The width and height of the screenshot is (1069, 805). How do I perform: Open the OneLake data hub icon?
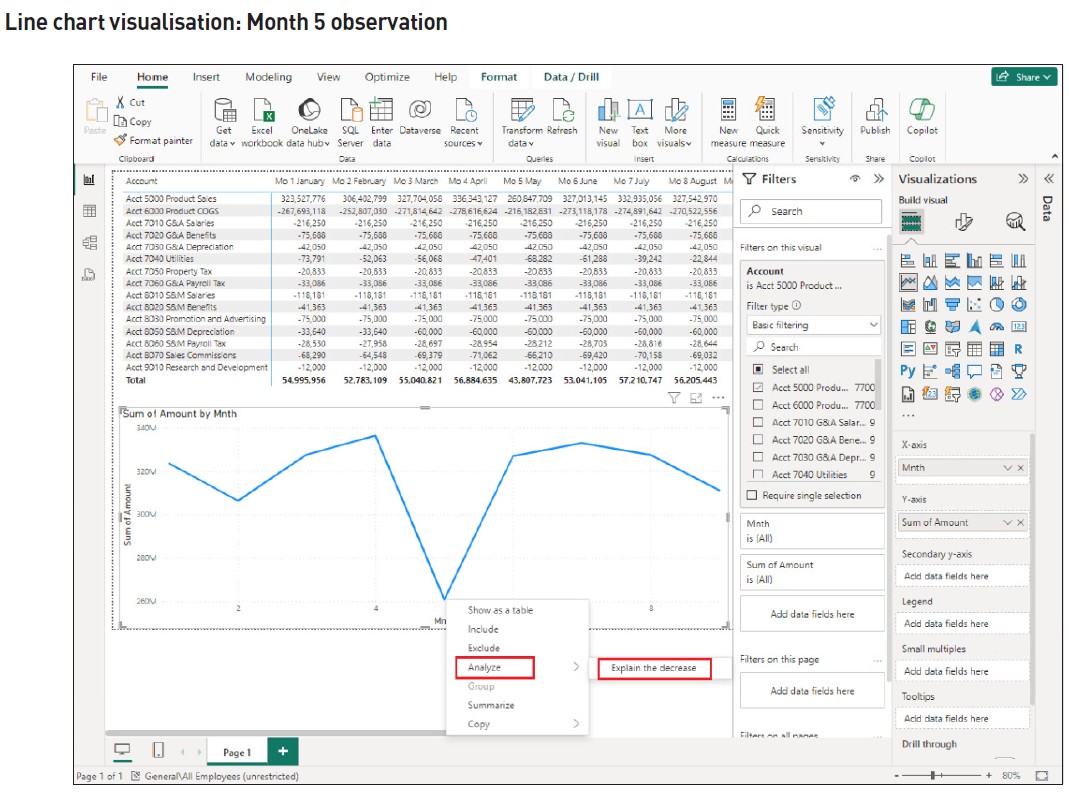309,112
